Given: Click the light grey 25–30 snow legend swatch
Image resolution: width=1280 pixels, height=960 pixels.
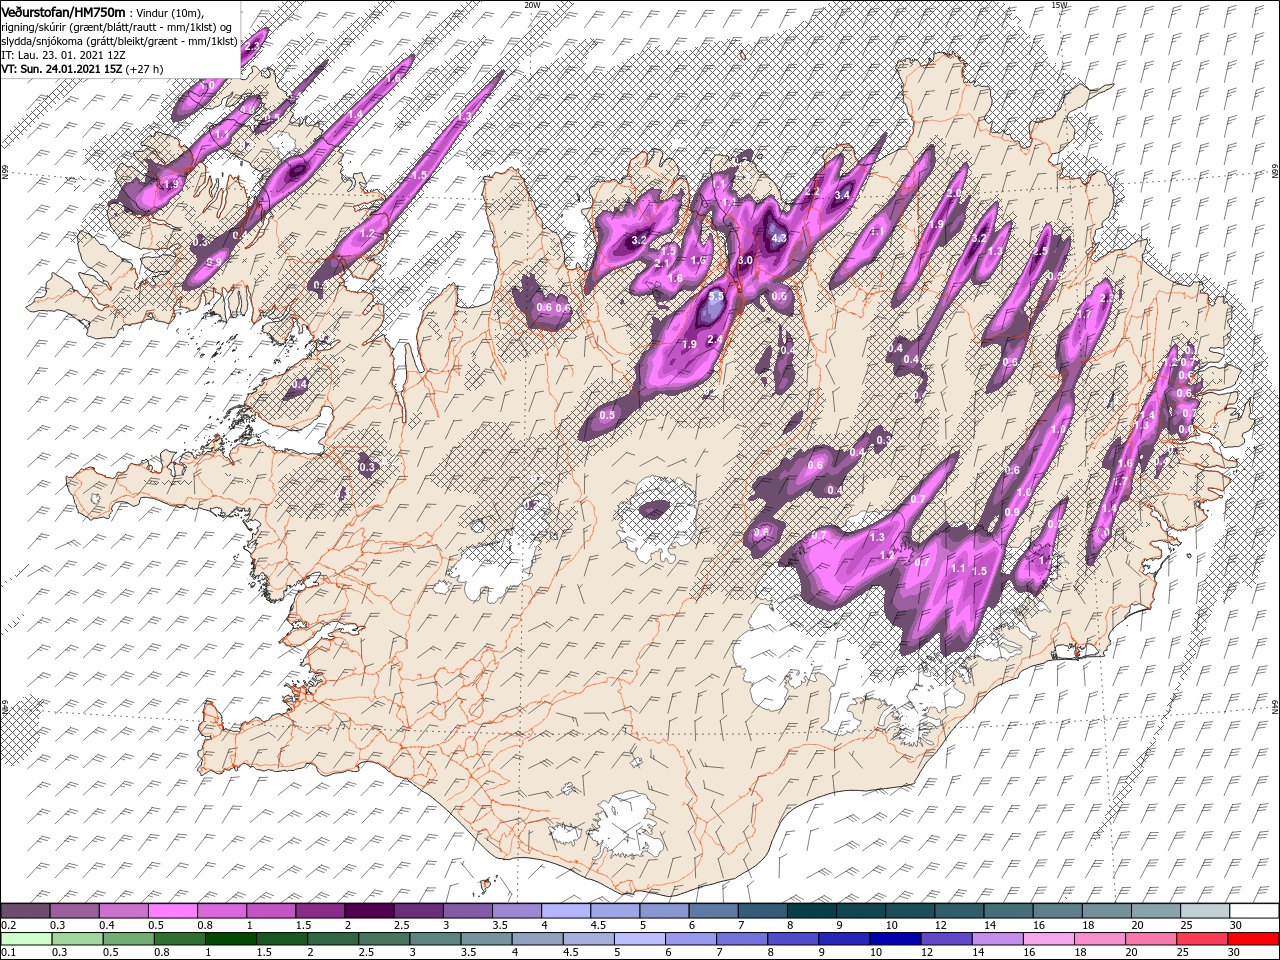Looking at the screenshot, I should click(x=1204, y=911).
